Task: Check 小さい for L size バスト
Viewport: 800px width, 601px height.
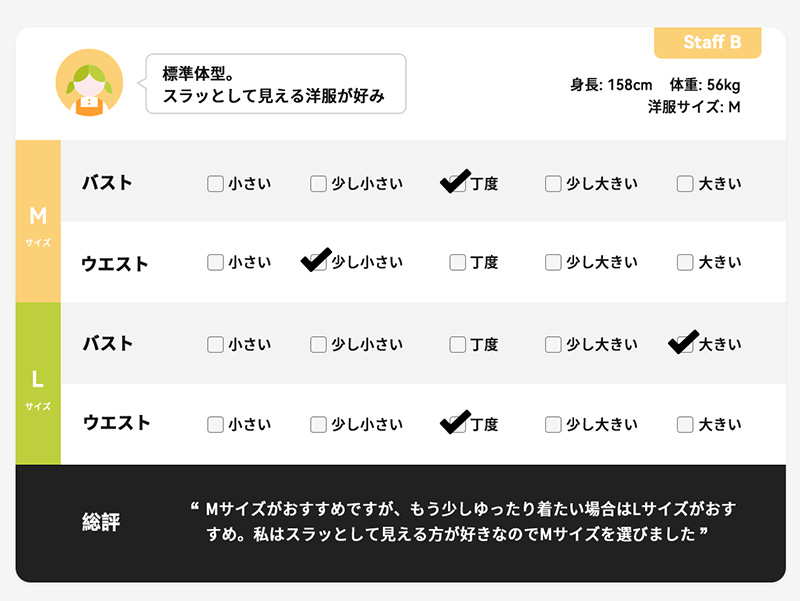Action: 215,345
